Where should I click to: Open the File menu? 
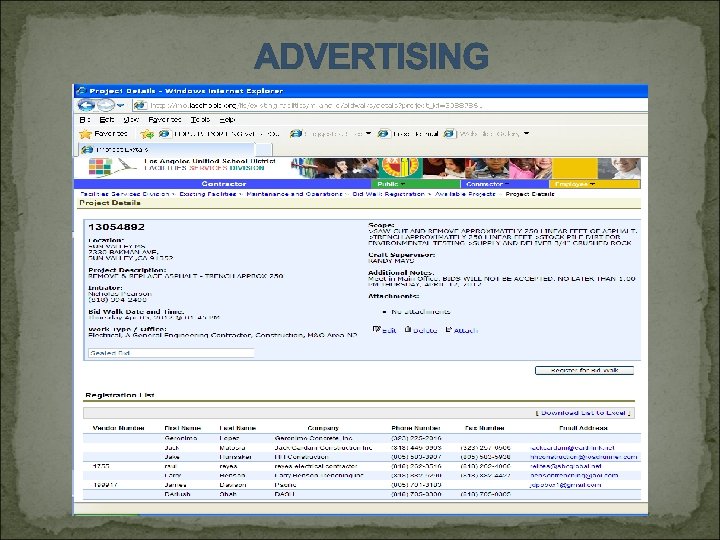point(85,118)
